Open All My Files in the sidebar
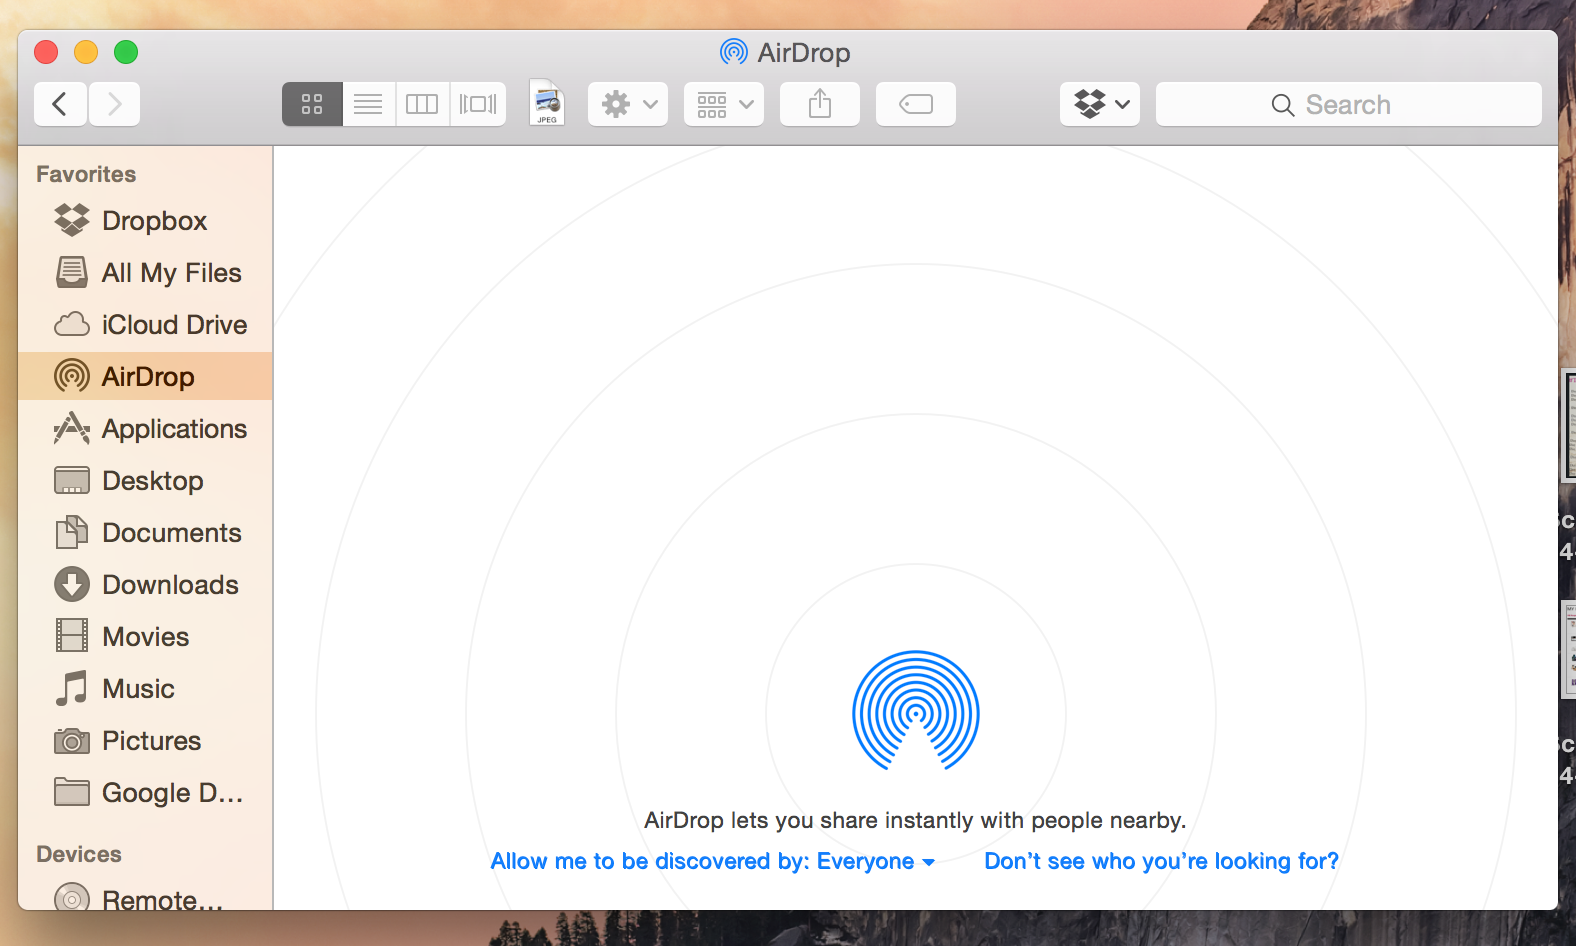The image size is (1576, 946). 145,272
